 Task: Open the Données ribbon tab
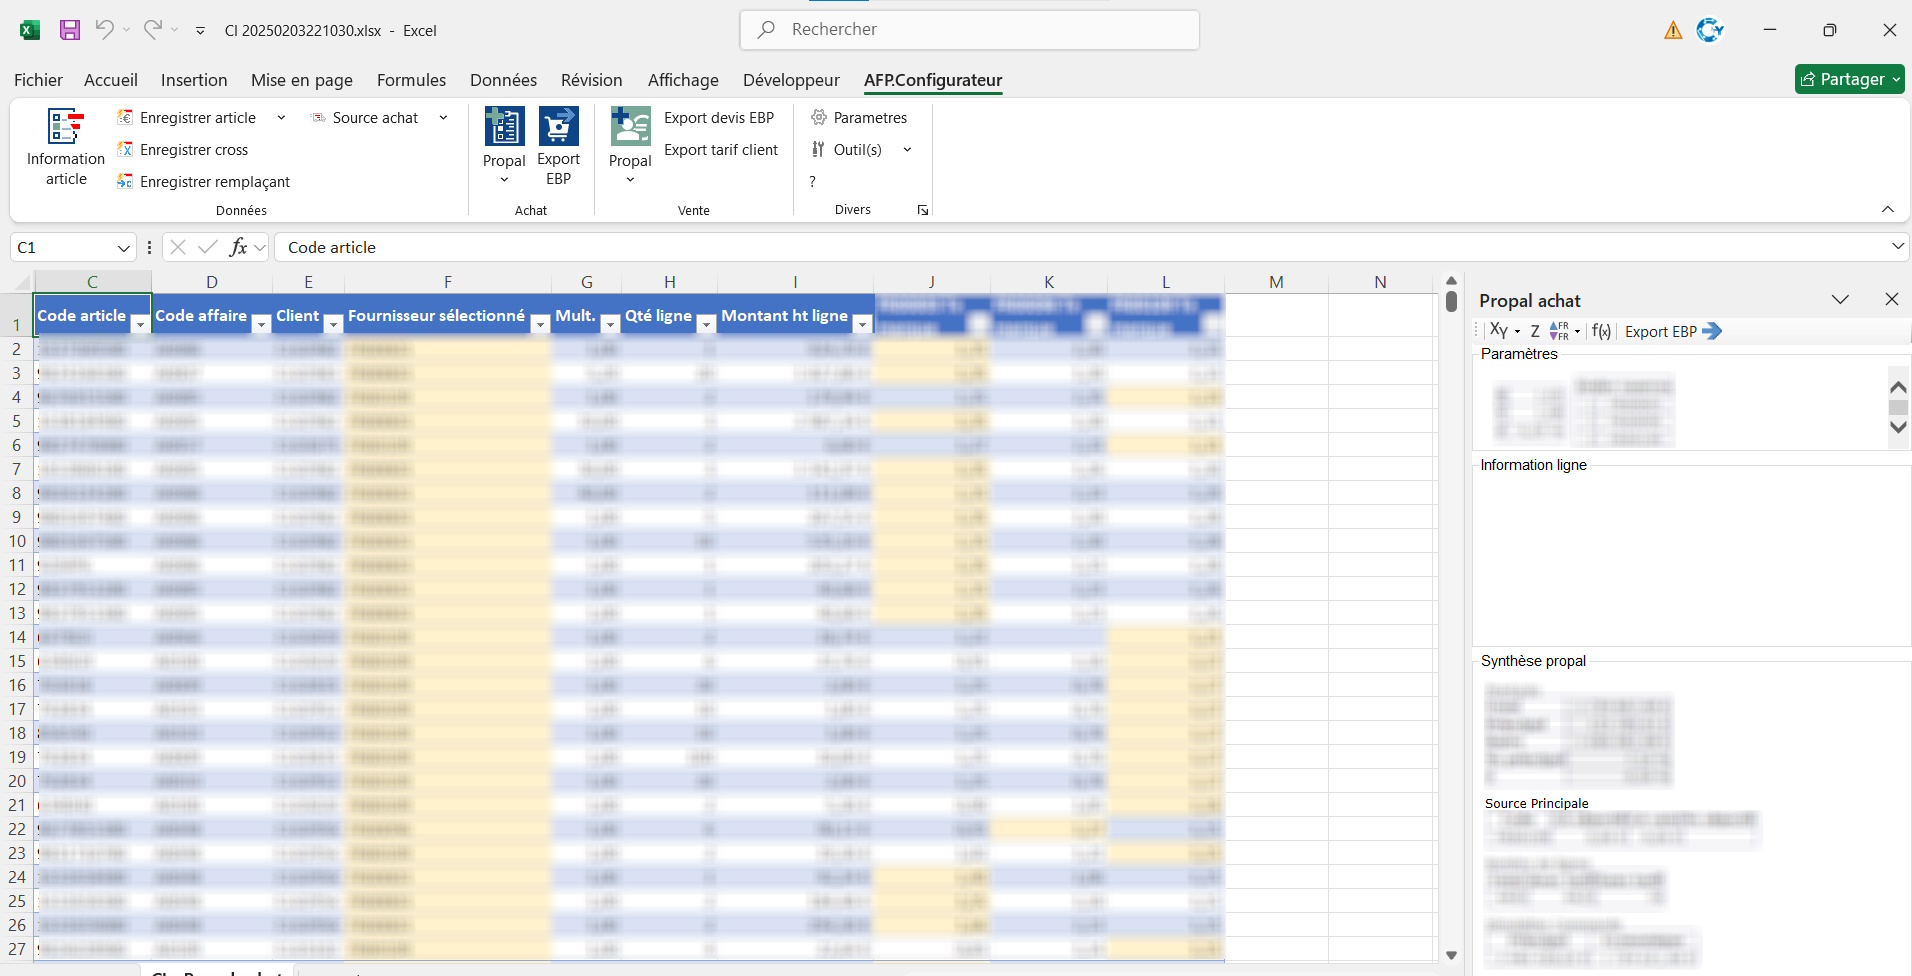coord(503,80)
